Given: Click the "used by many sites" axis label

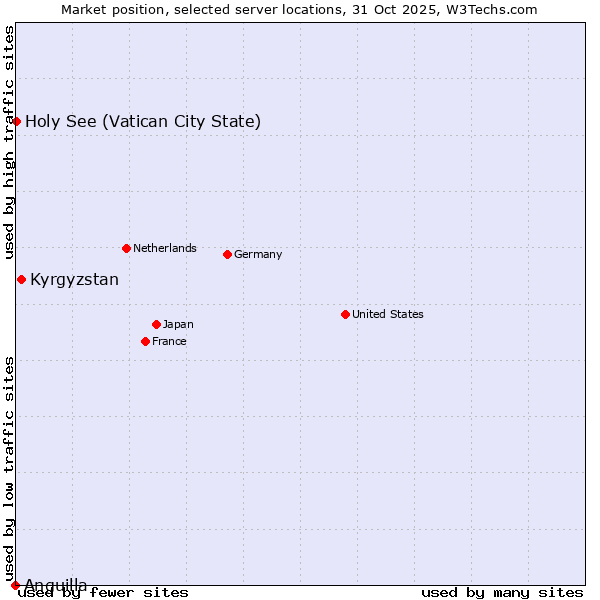Looking at the screenshot, I should (502, 593).
